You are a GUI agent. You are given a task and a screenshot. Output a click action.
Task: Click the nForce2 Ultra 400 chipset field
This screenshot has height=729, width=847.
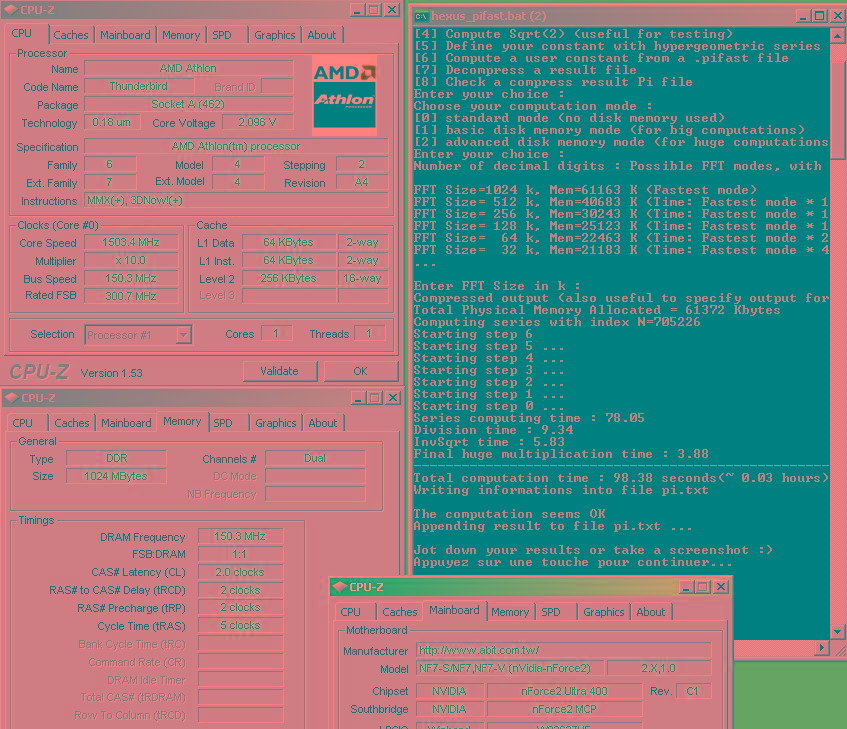(x=564, y=692)
